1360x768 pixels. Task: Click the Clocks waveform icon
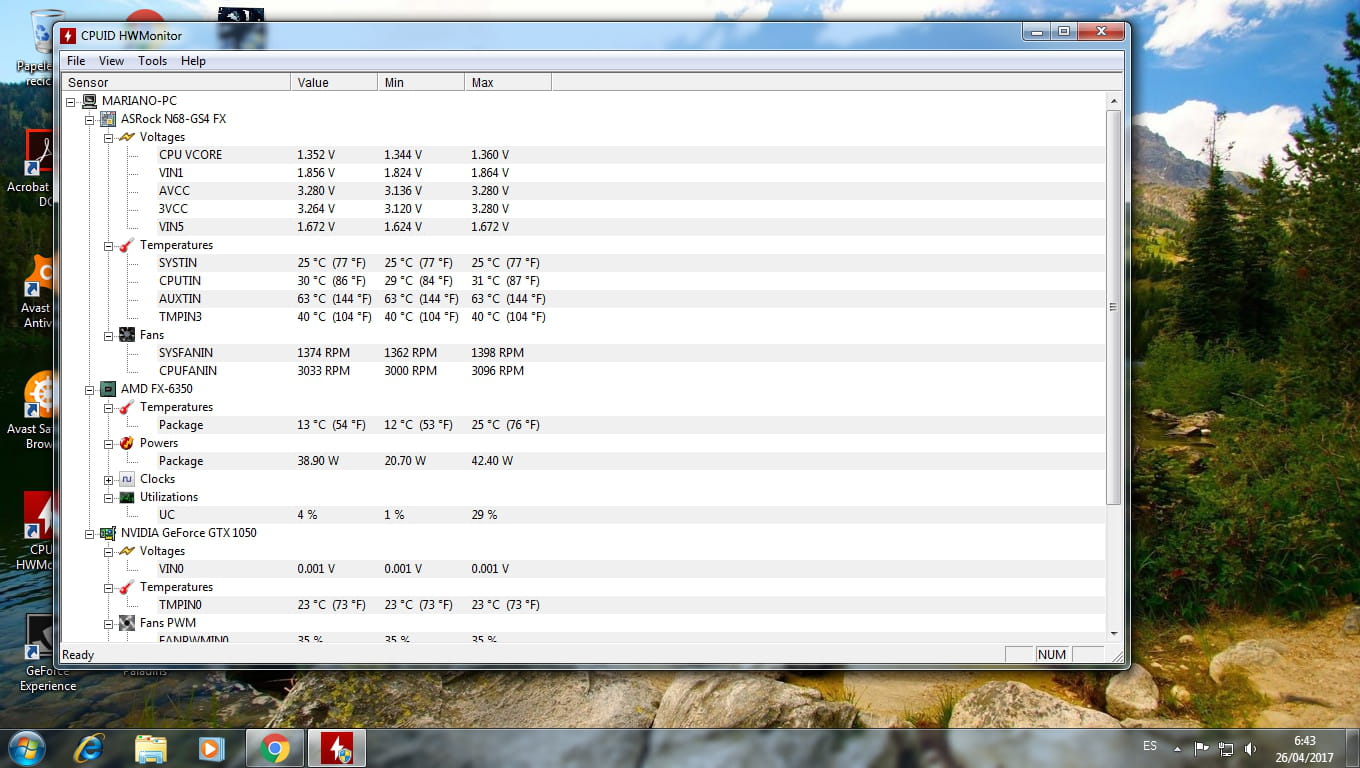(127, 479)
